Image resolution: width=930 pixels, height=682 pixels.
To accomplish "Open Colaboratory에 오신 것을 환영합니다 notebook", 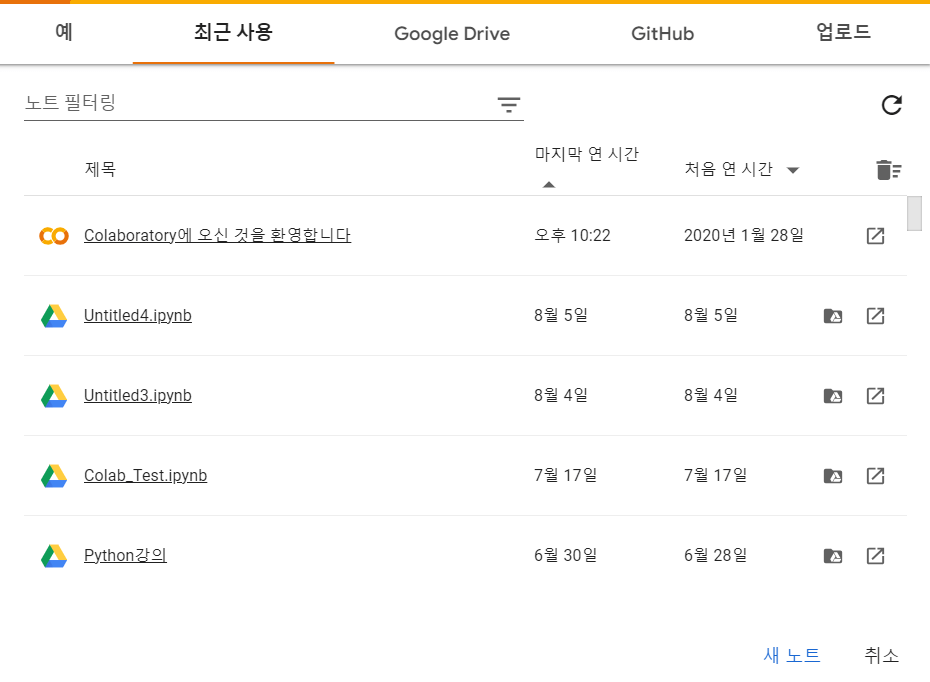I will (217, 235).
